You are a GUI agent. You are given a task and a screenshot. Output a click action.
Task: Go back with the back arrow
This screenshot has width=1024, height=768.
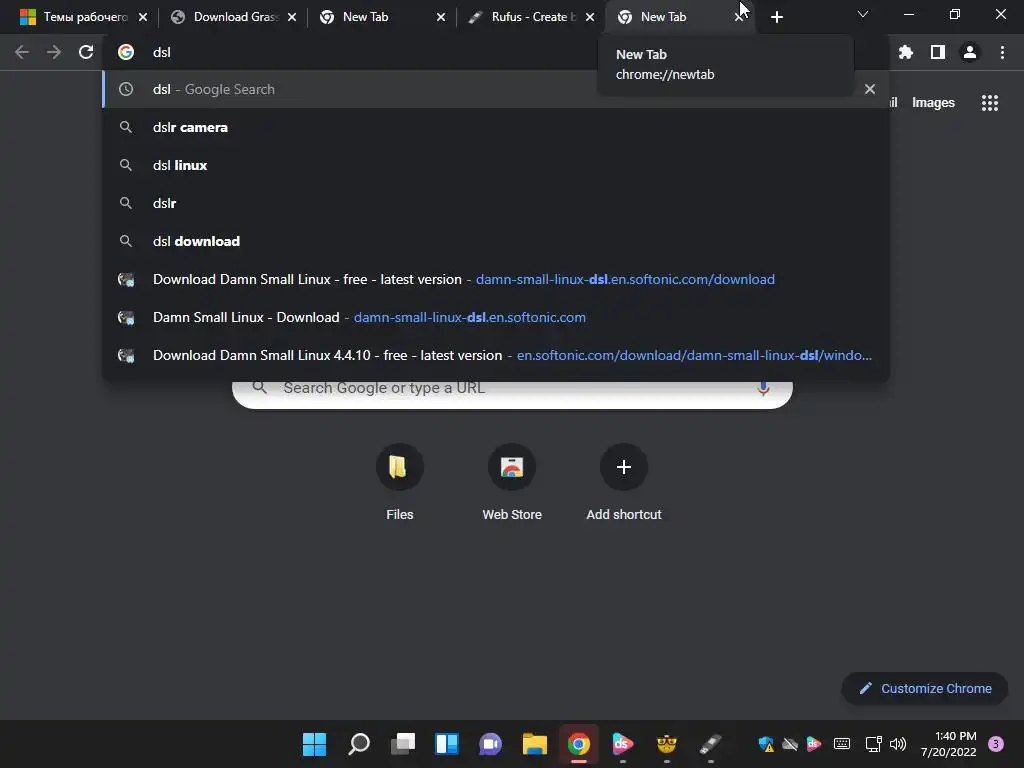point(22,52)
